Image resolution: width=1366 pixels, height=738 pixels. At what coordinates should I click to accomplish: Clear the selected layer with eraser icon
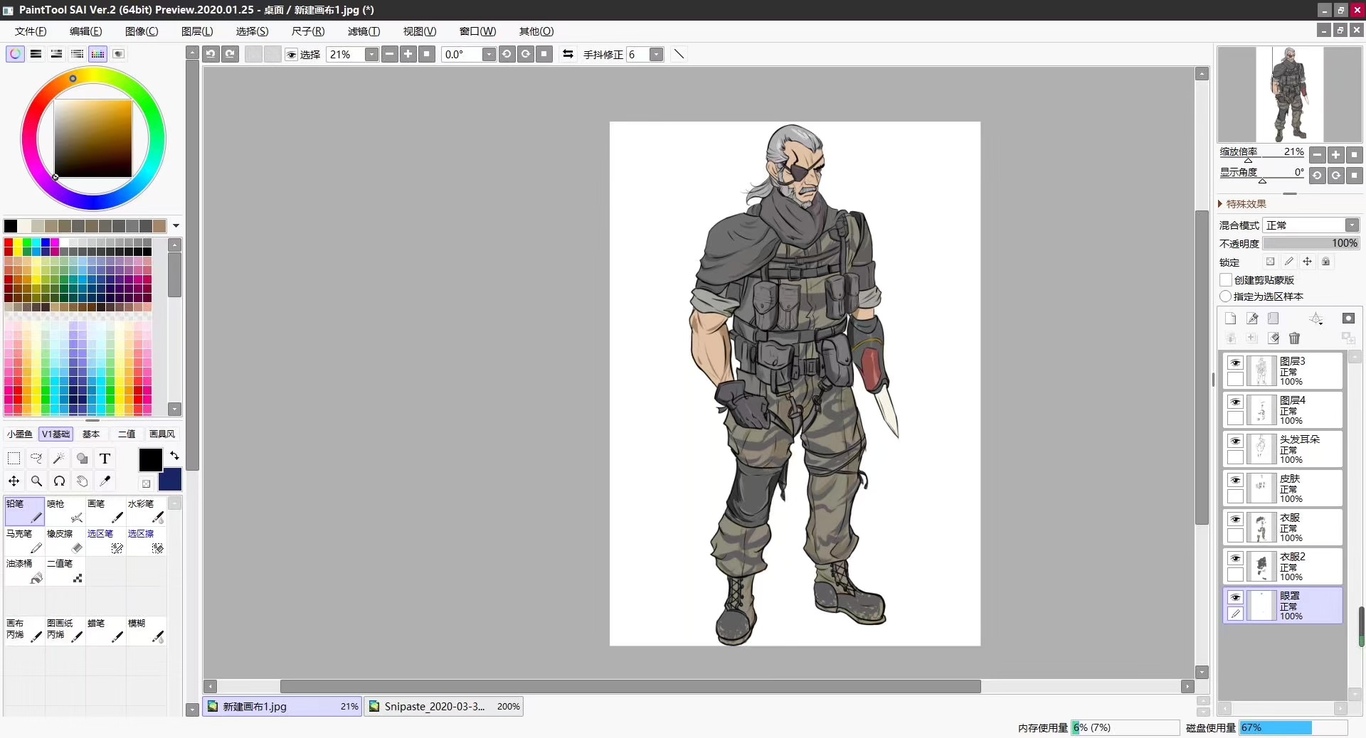click(1273, 338)
